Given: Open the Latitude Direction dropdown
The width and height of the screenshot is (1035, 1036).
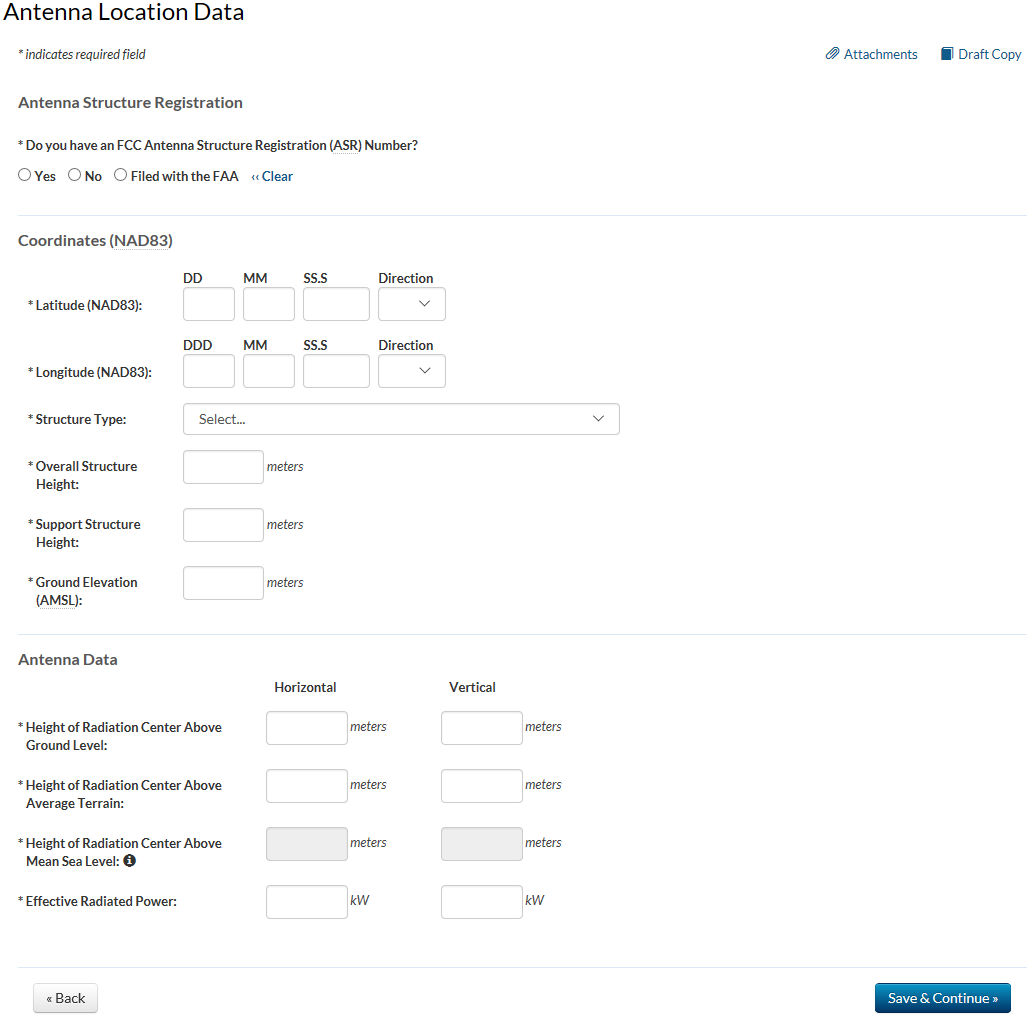Looking at the screenshot, I should coord(412,304).
